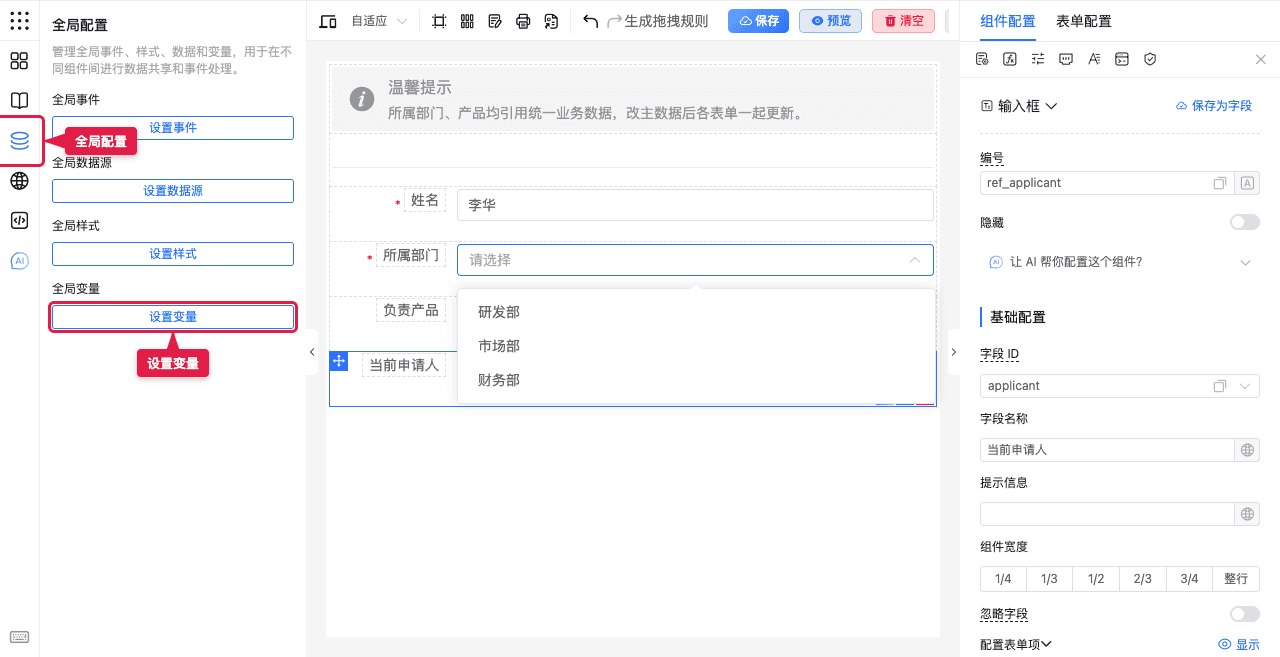
Task: Click the move handle on 当前申请人 component
Action: coord(339,361)
